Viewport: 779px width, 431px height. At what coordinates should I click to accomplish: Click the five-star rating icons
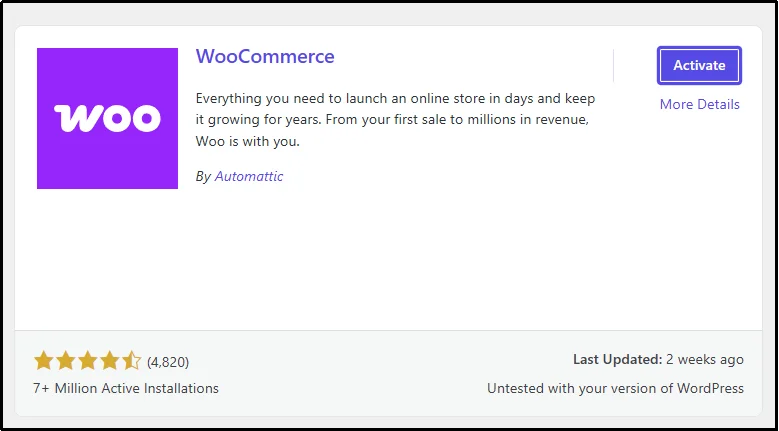click(87, 361)
